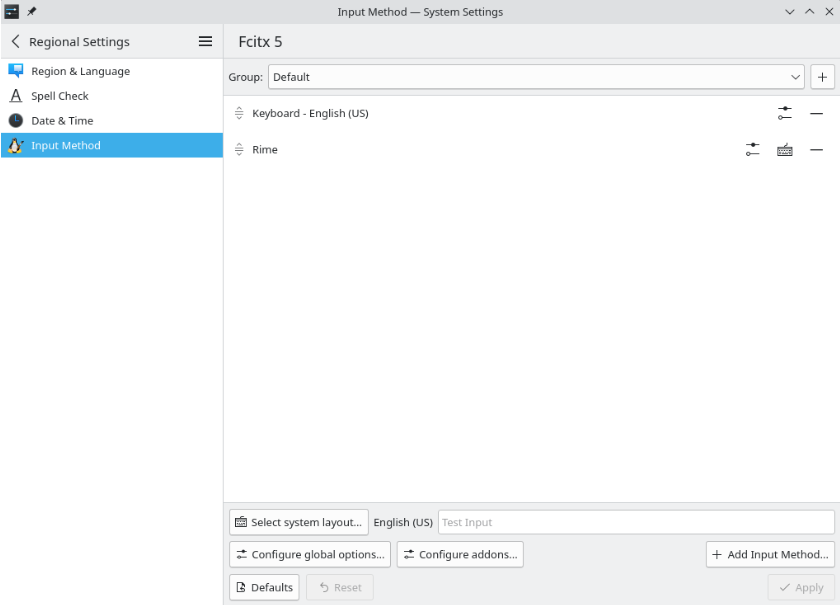The width and height of the screenshot is (840, 605).
Task: Close the System Settings window
Action: tap(829, 12)
